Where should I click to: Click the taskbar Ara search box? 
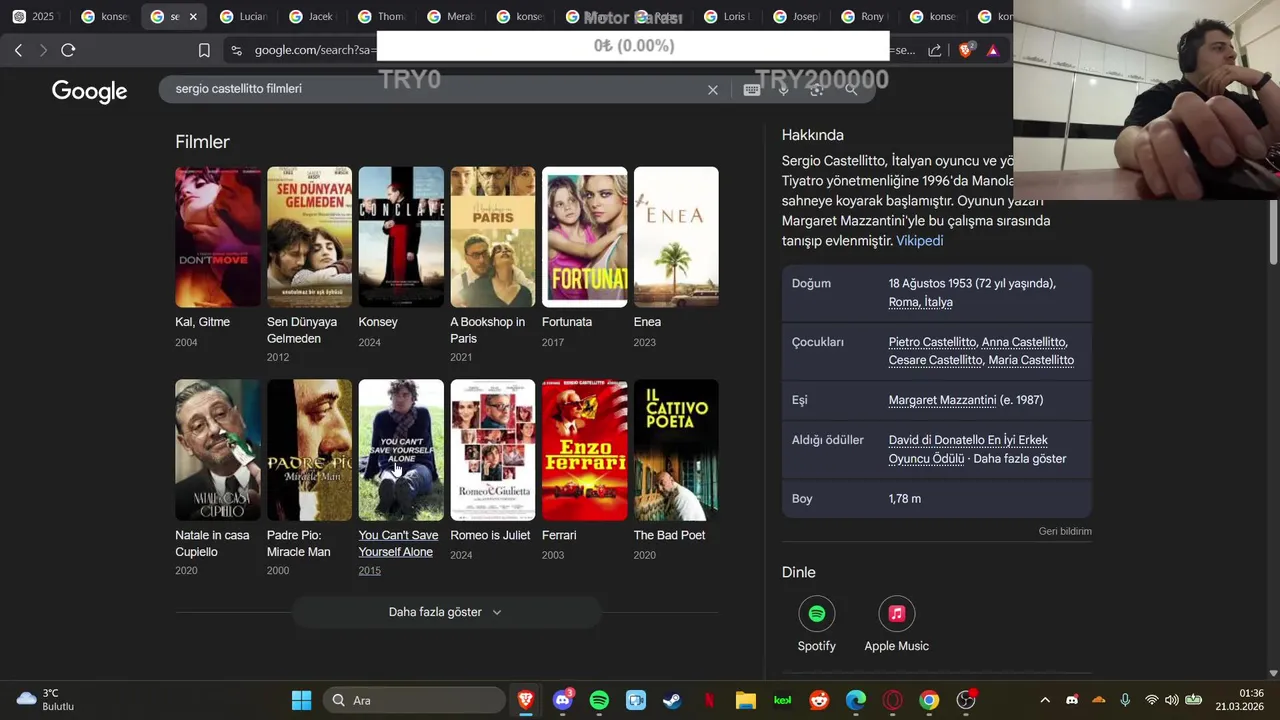point(414,700)
